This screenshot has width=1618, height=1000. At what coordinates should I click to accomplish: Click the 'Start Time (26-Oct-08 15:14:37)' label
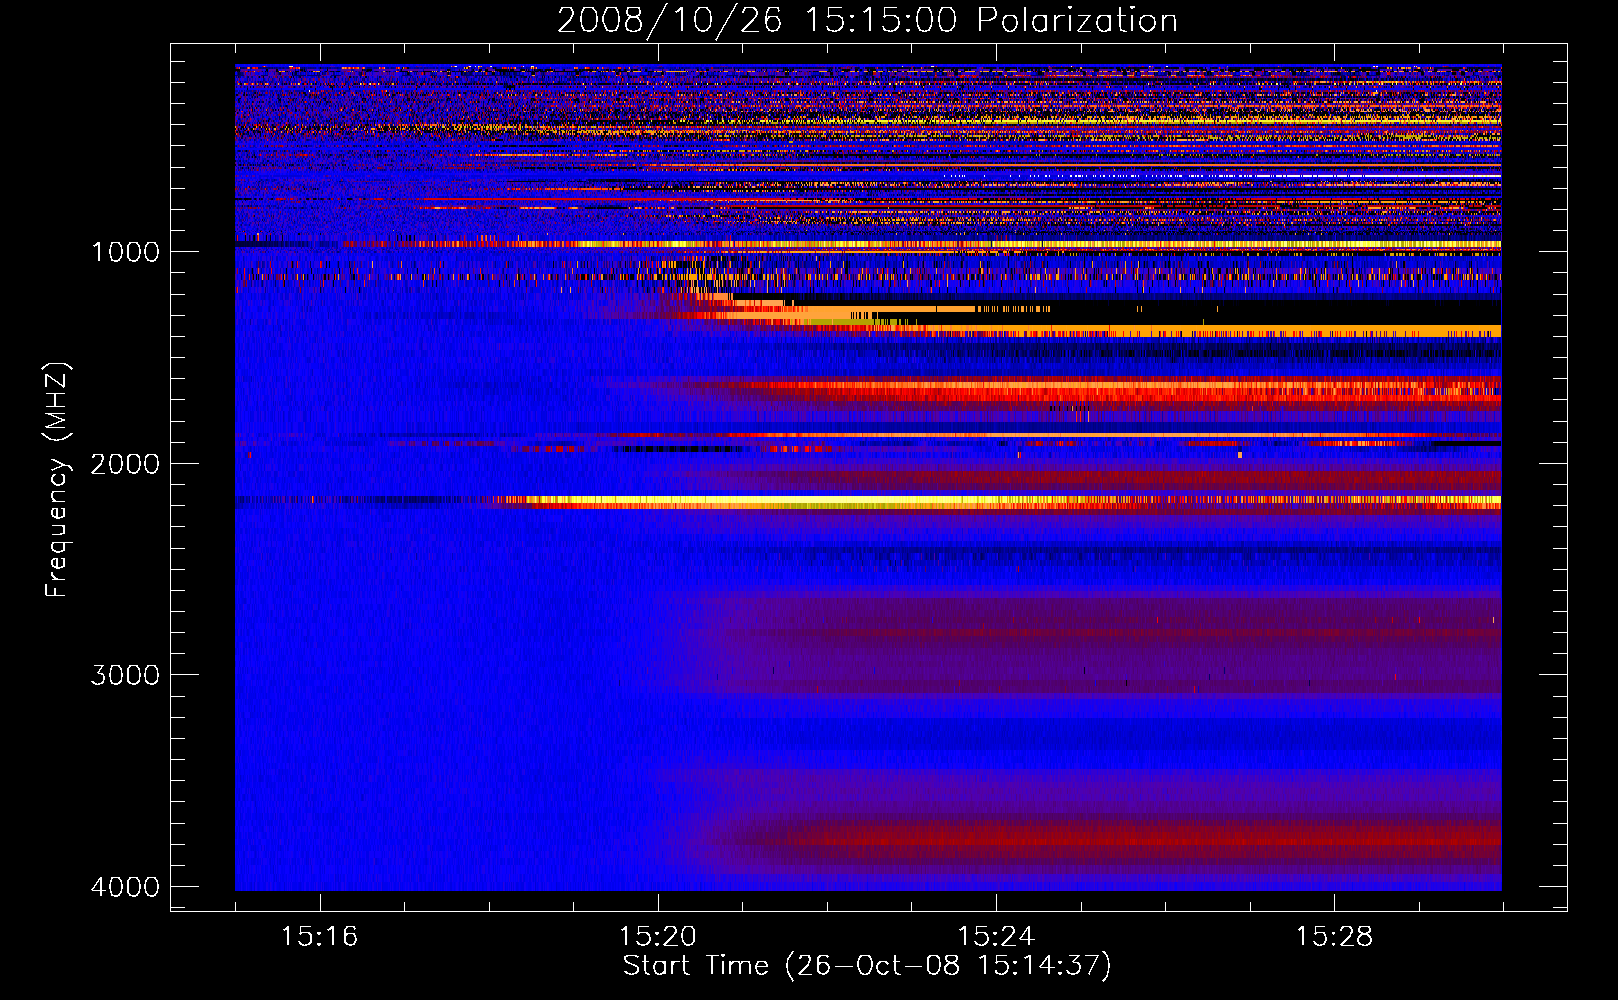coord(867,966)
